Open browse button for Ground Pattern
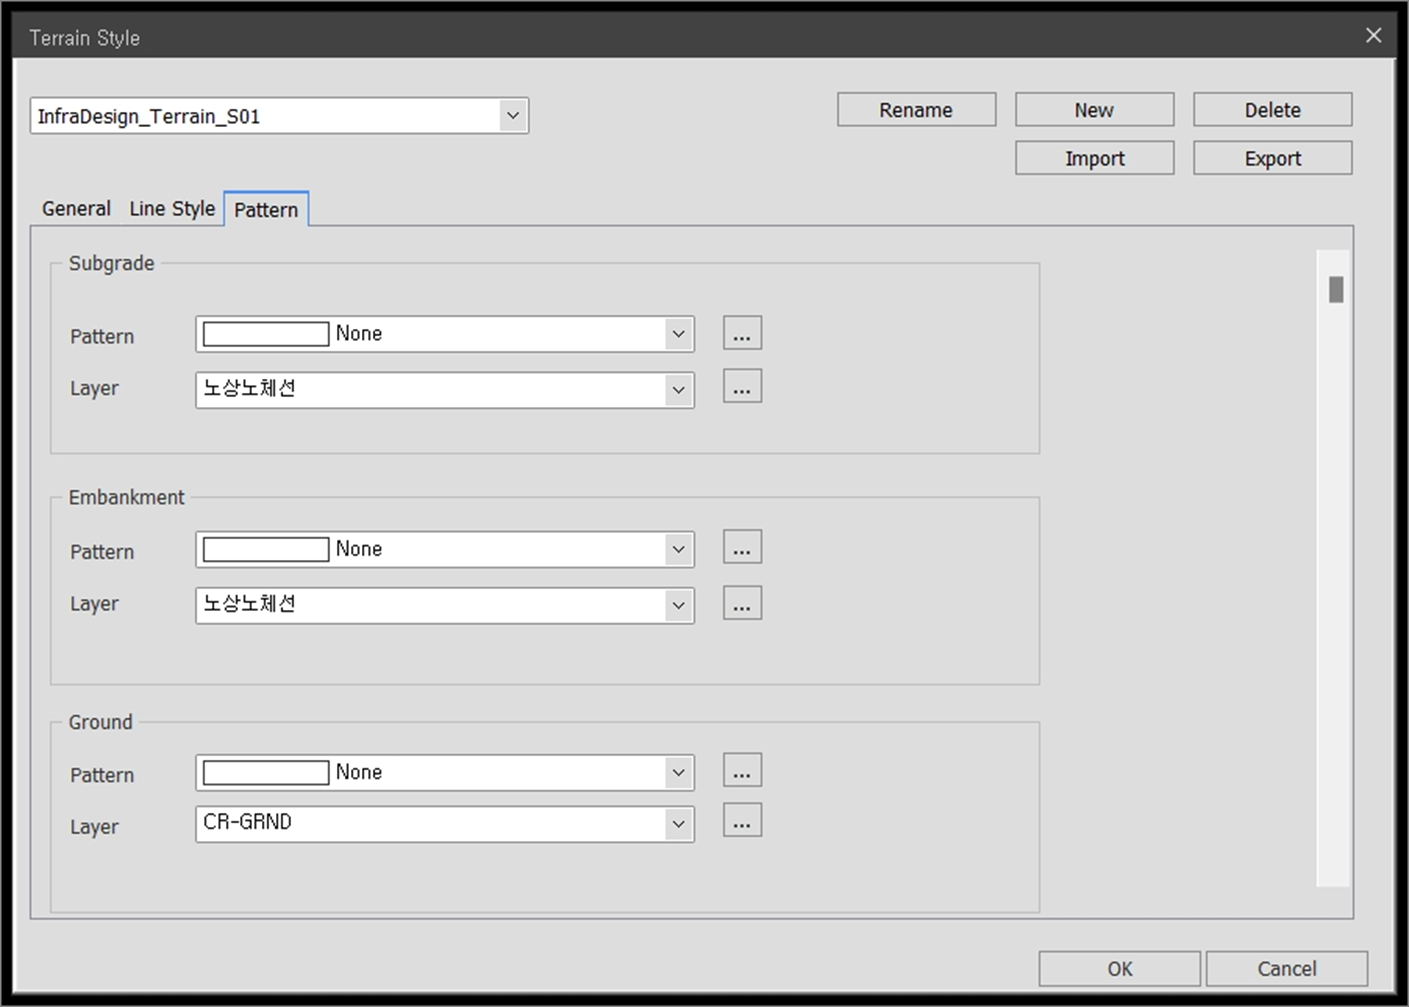The image size is (1409, 1007). [742, 771]
